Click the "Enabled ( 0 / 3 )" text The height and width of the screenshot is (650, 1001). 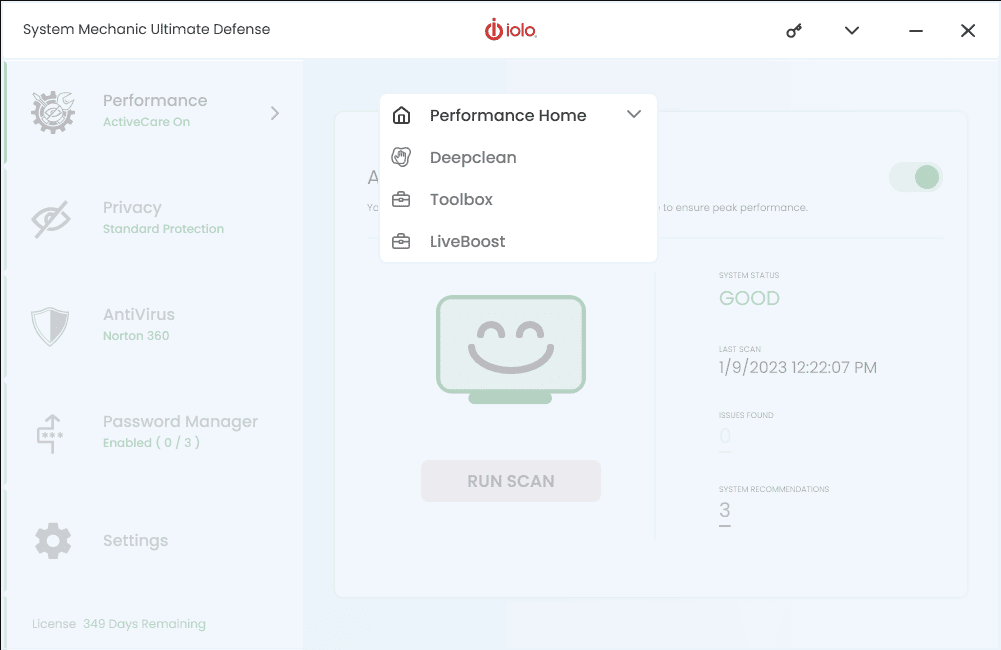(151, 442)
